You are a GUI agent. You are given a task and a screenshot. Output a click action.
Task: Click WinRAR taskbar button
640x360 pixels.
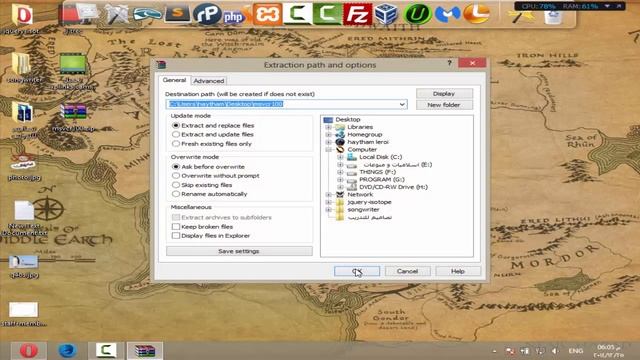(145, 350)
